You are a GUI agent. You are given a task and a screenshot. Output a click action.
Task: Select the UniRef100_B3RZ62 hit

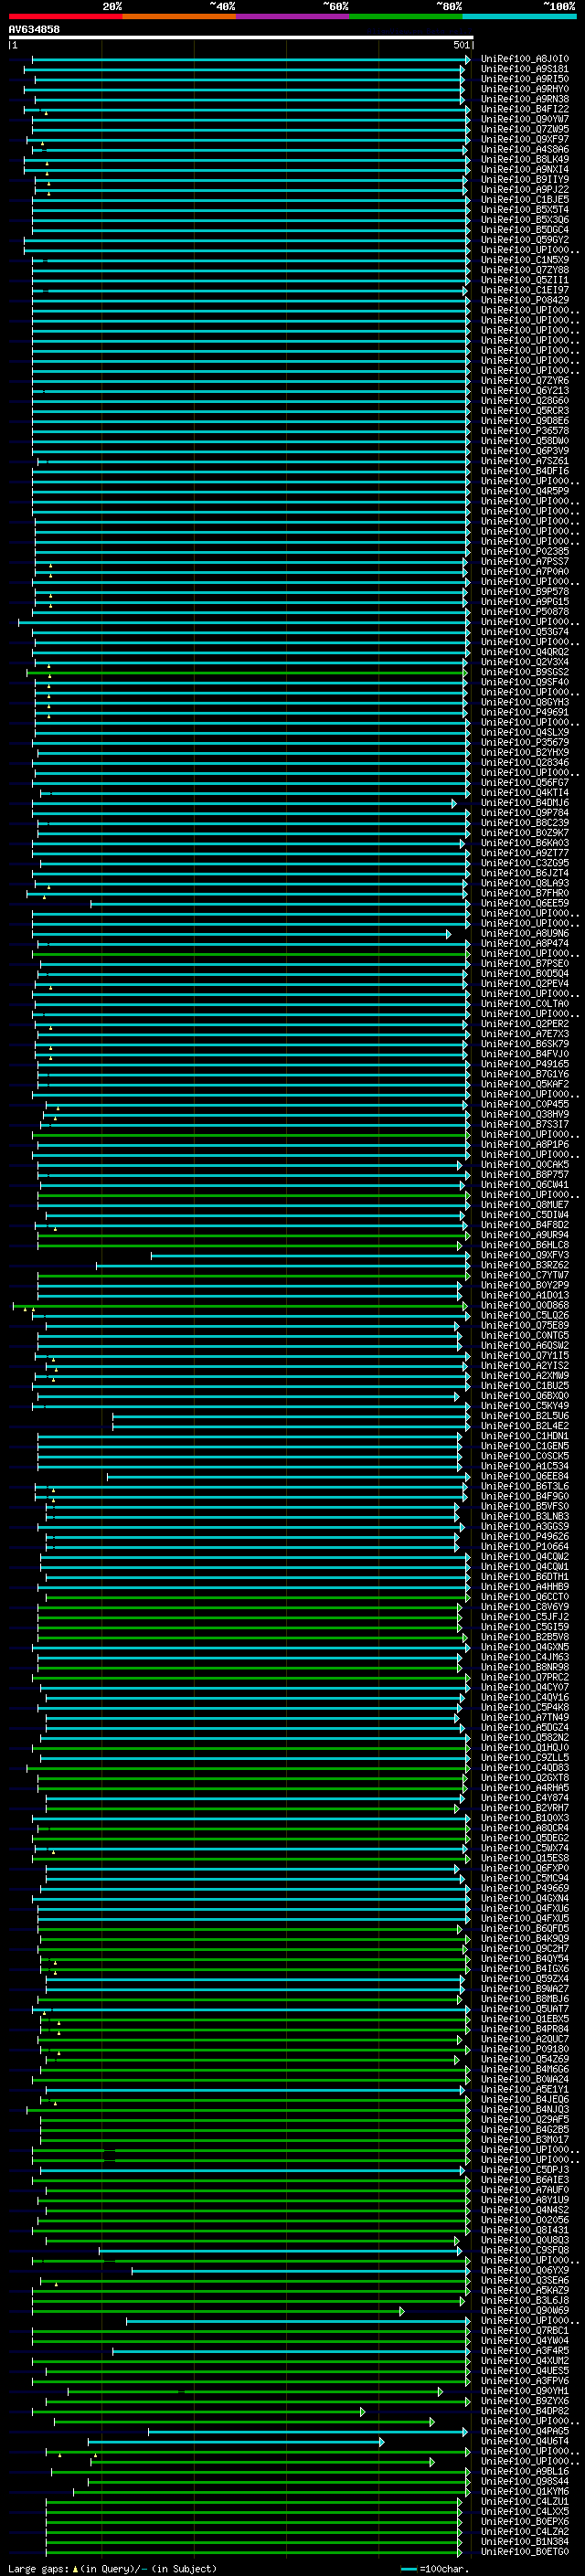point(525,1266)
